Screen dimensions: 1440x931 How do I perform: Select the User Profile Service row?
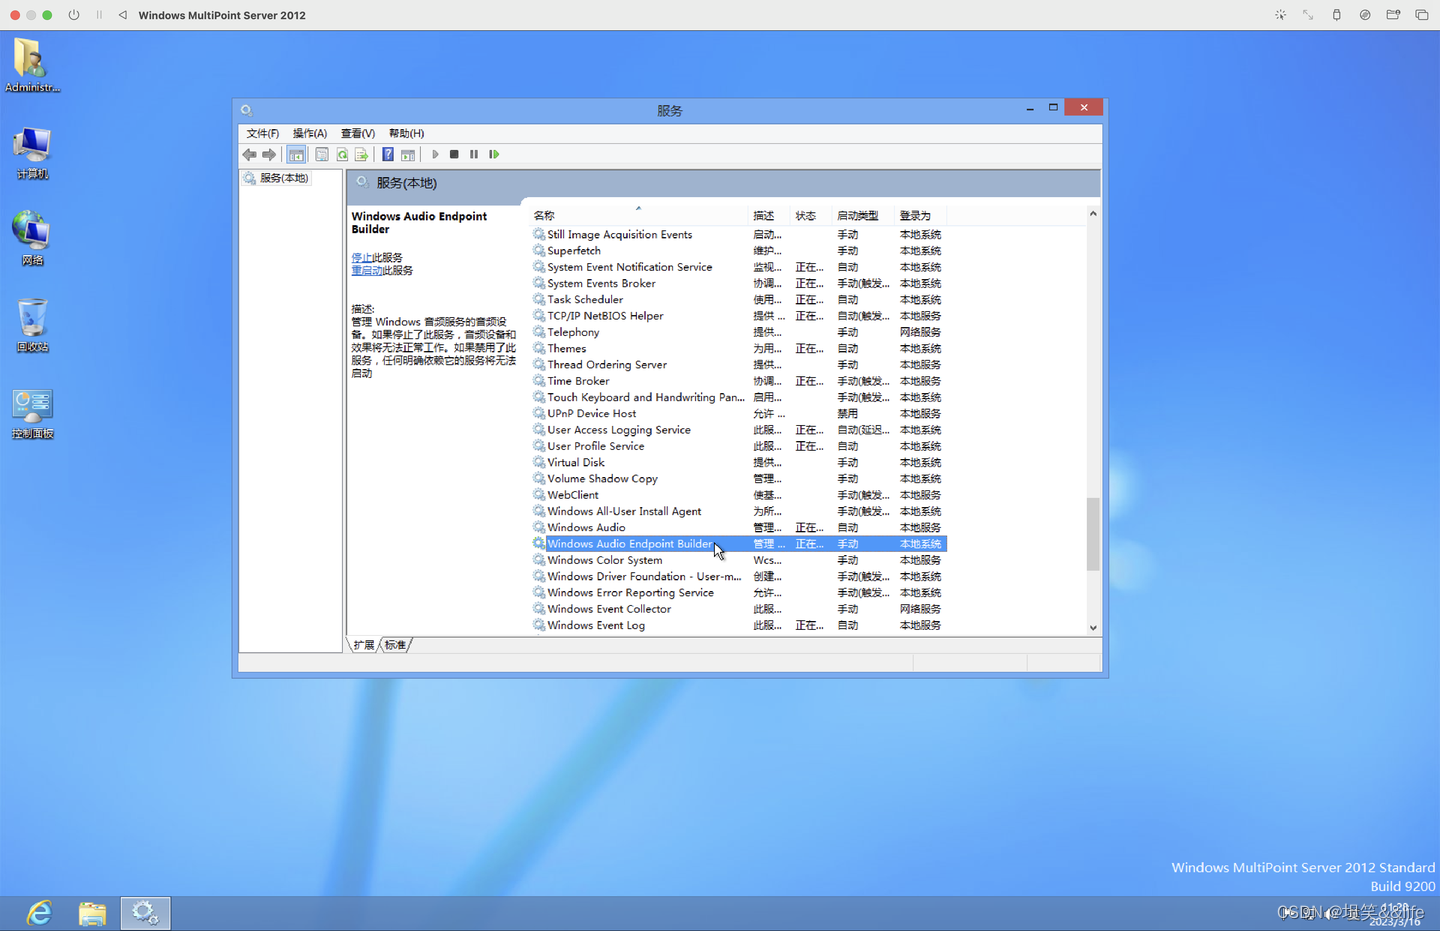(739, 446)
